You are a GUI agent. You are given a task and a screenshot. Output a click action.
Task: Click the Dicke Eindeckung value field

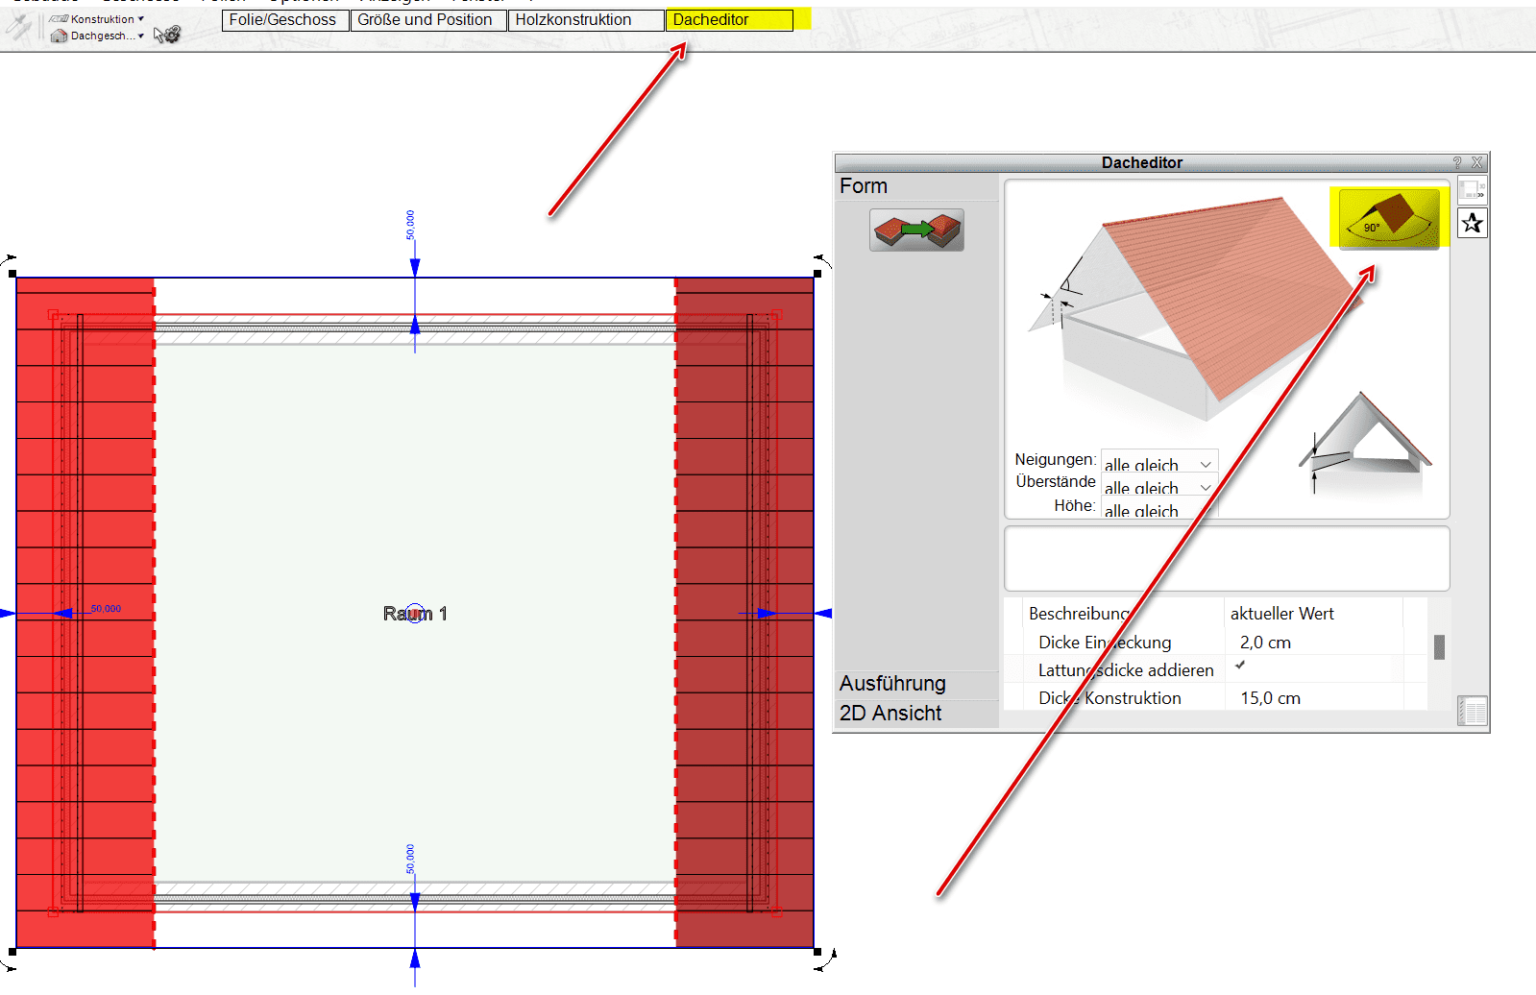pos(1264,642)
